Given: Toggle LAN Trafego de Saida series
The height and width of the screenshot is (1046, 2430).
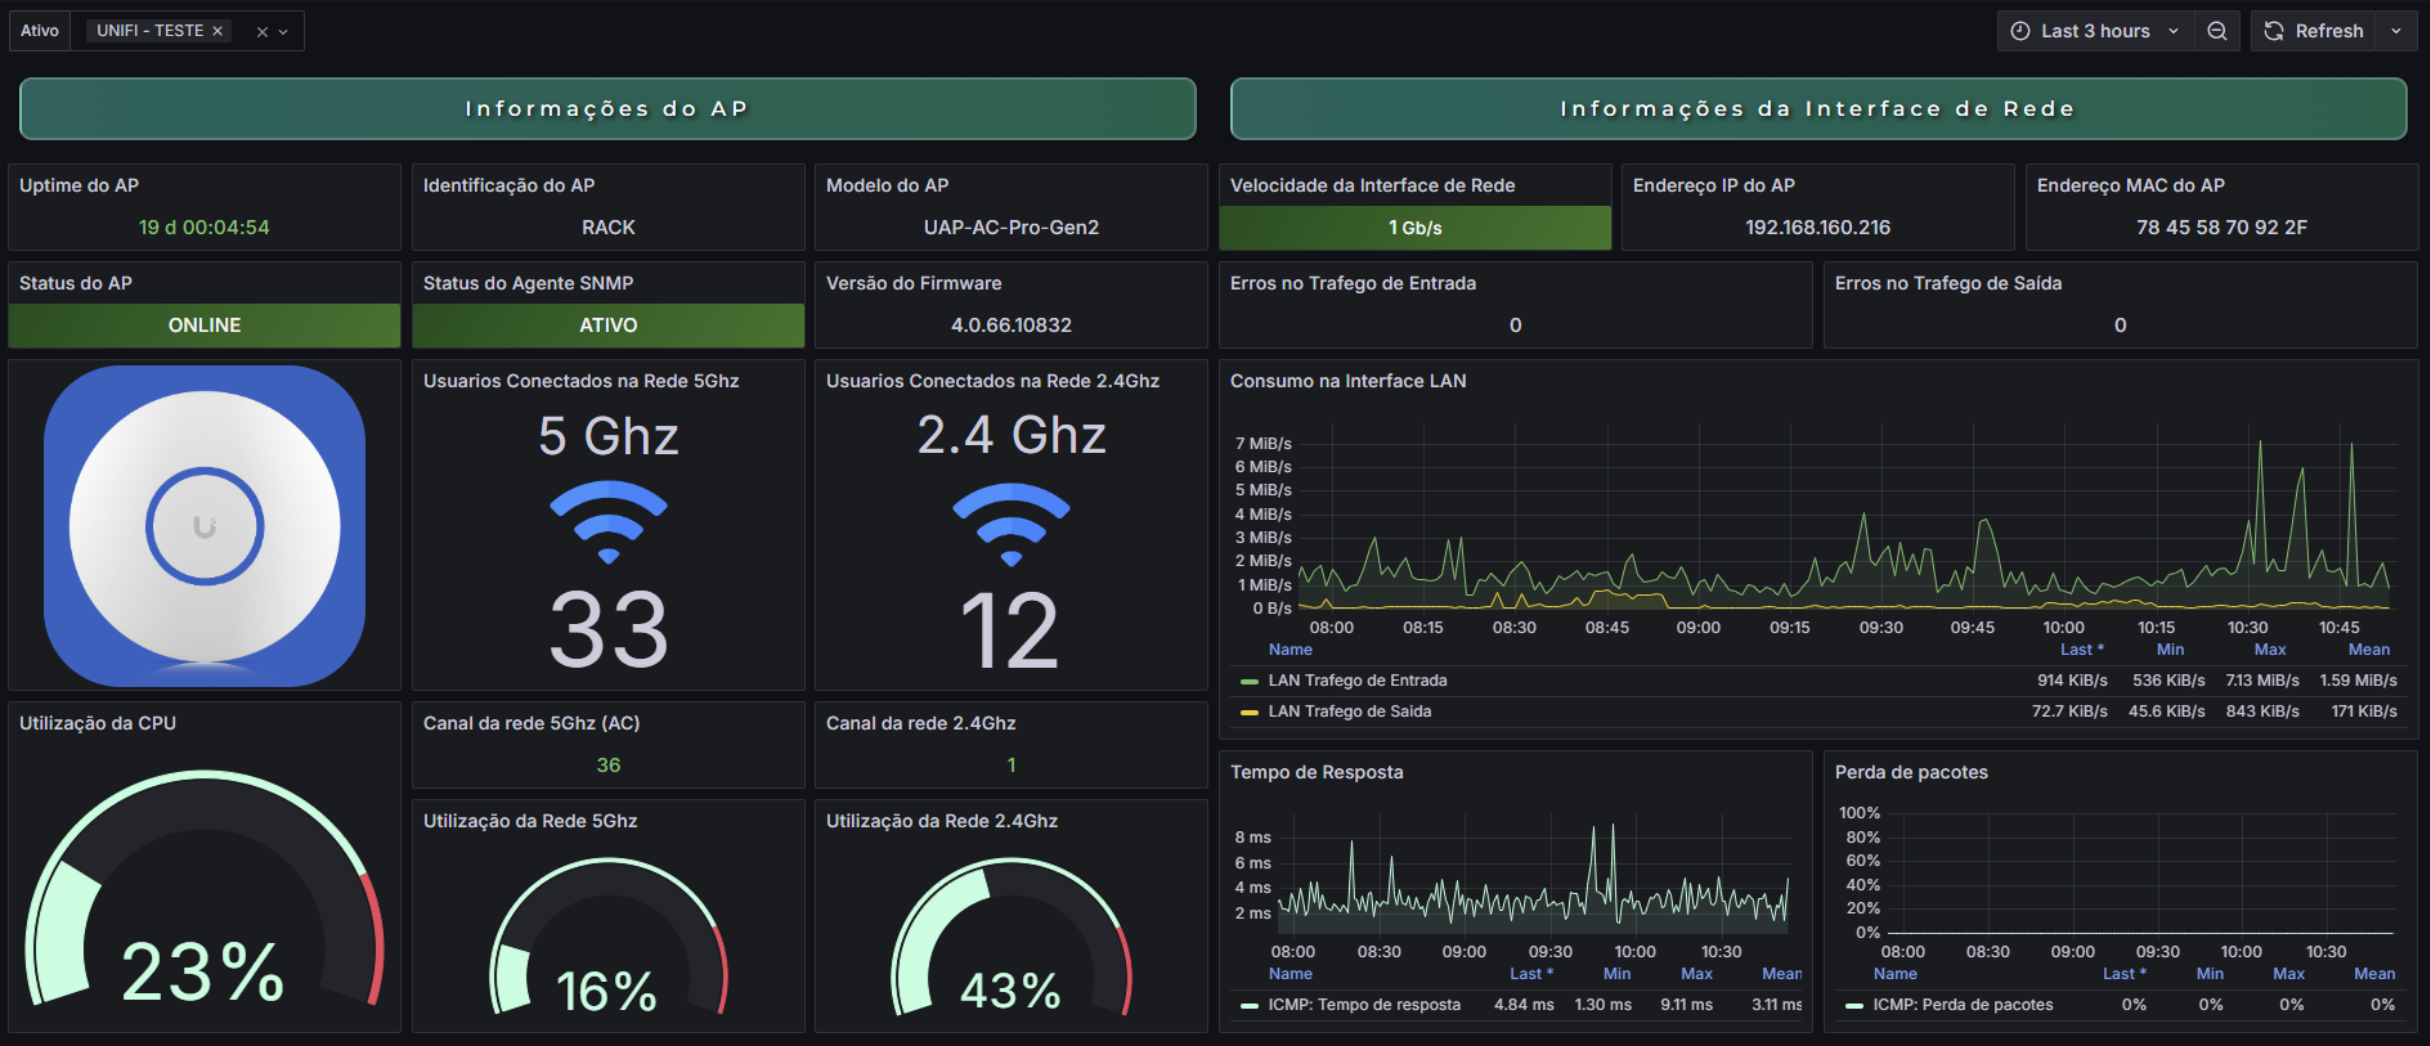Looking at the screenshot, I should pos(1349,712).
